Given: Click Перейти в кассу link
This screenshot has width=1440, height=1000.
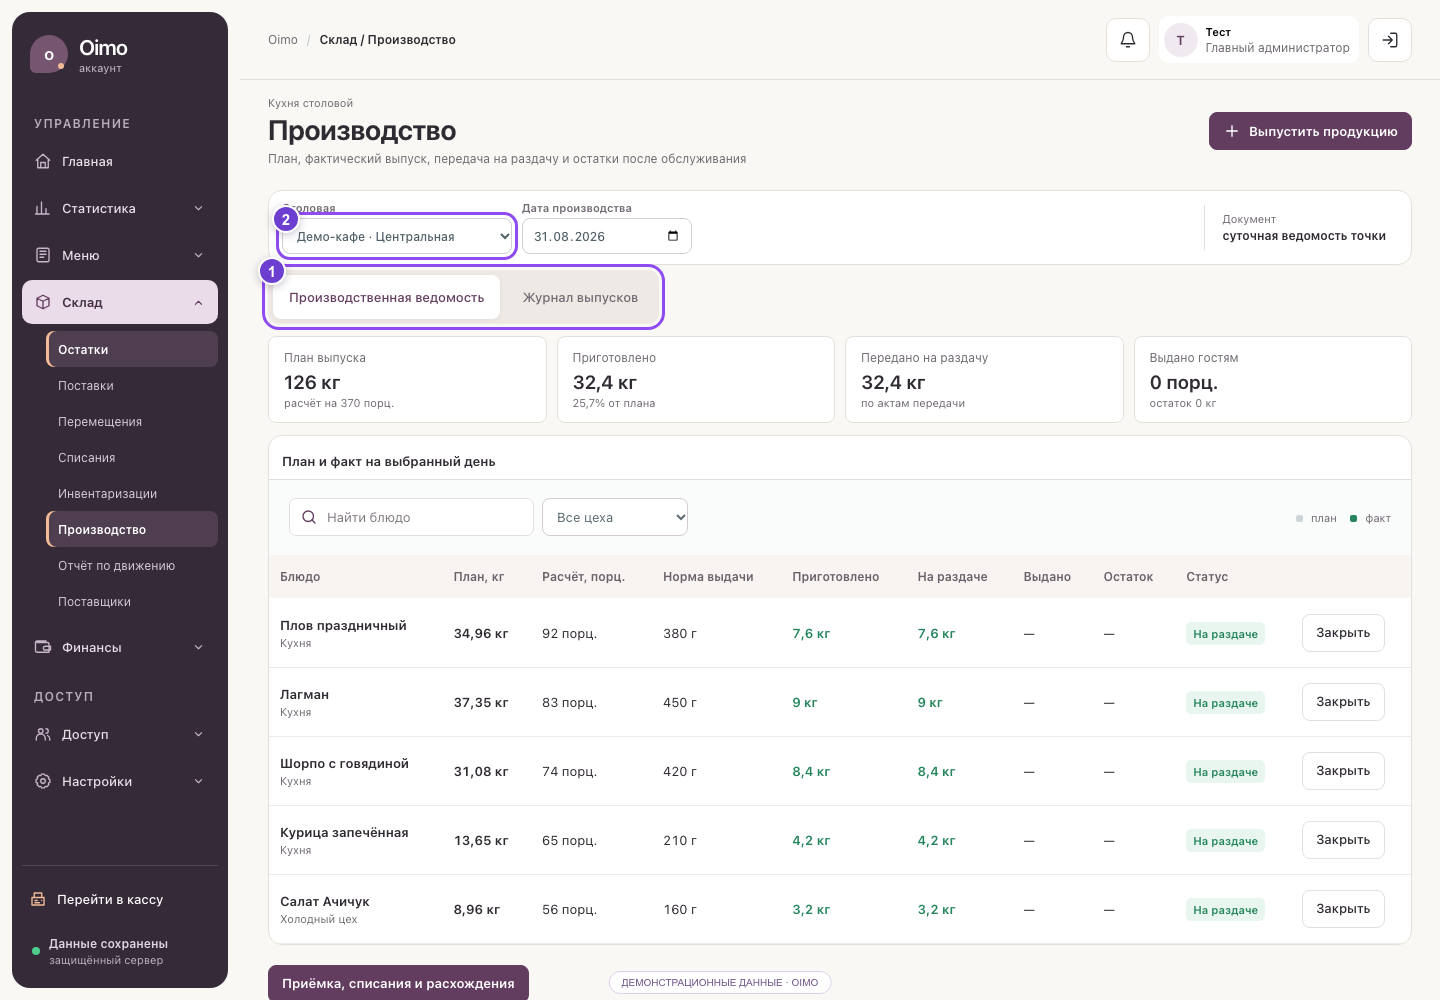Looking at the screenshot, I should (110, 899).
